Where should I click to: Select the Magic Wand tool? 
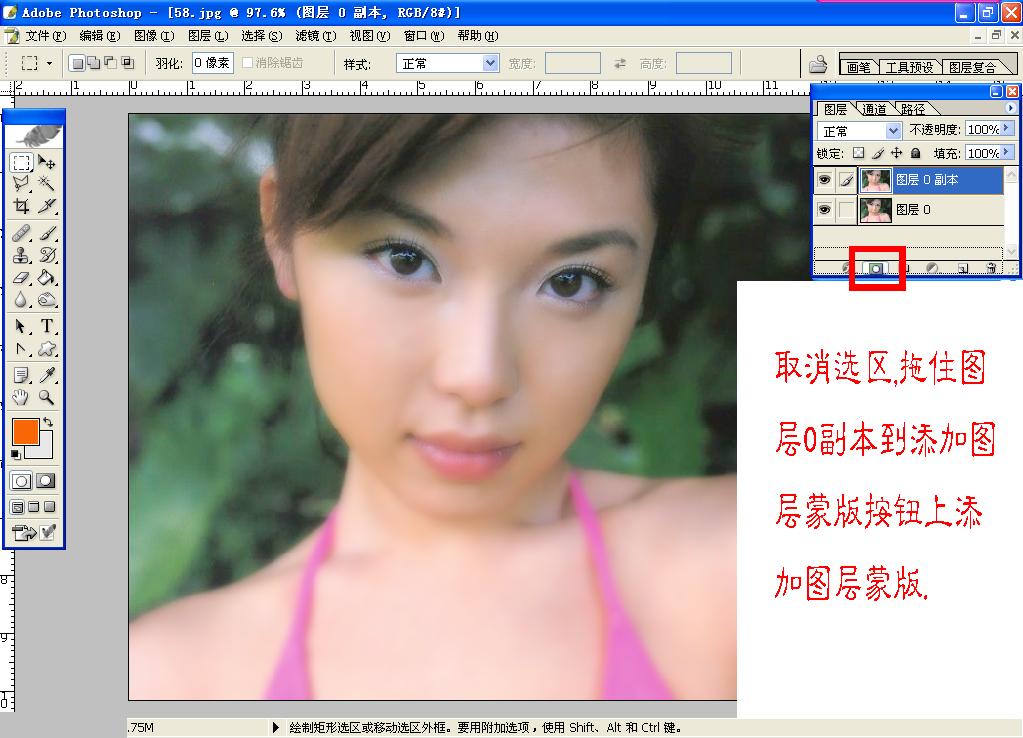pyautogui.click(x=46, y=184)
